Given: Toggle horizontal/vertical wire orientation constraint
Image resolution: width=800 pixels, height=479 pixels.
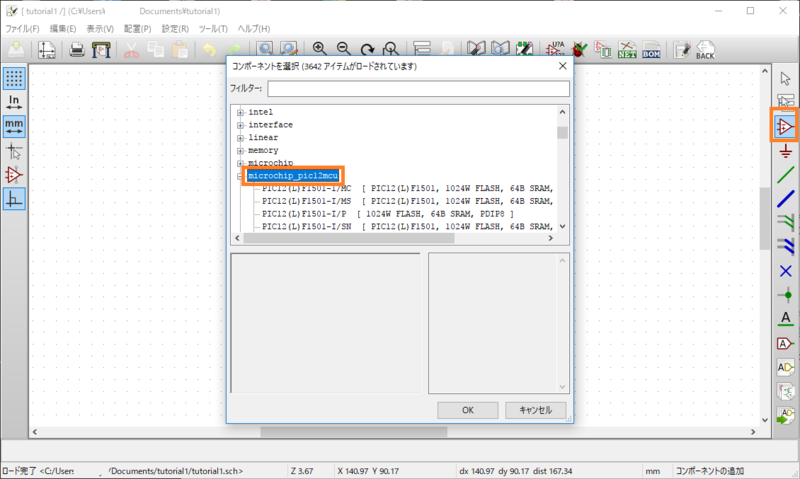Looking at the screenshot, I should (x=14, y=198).
